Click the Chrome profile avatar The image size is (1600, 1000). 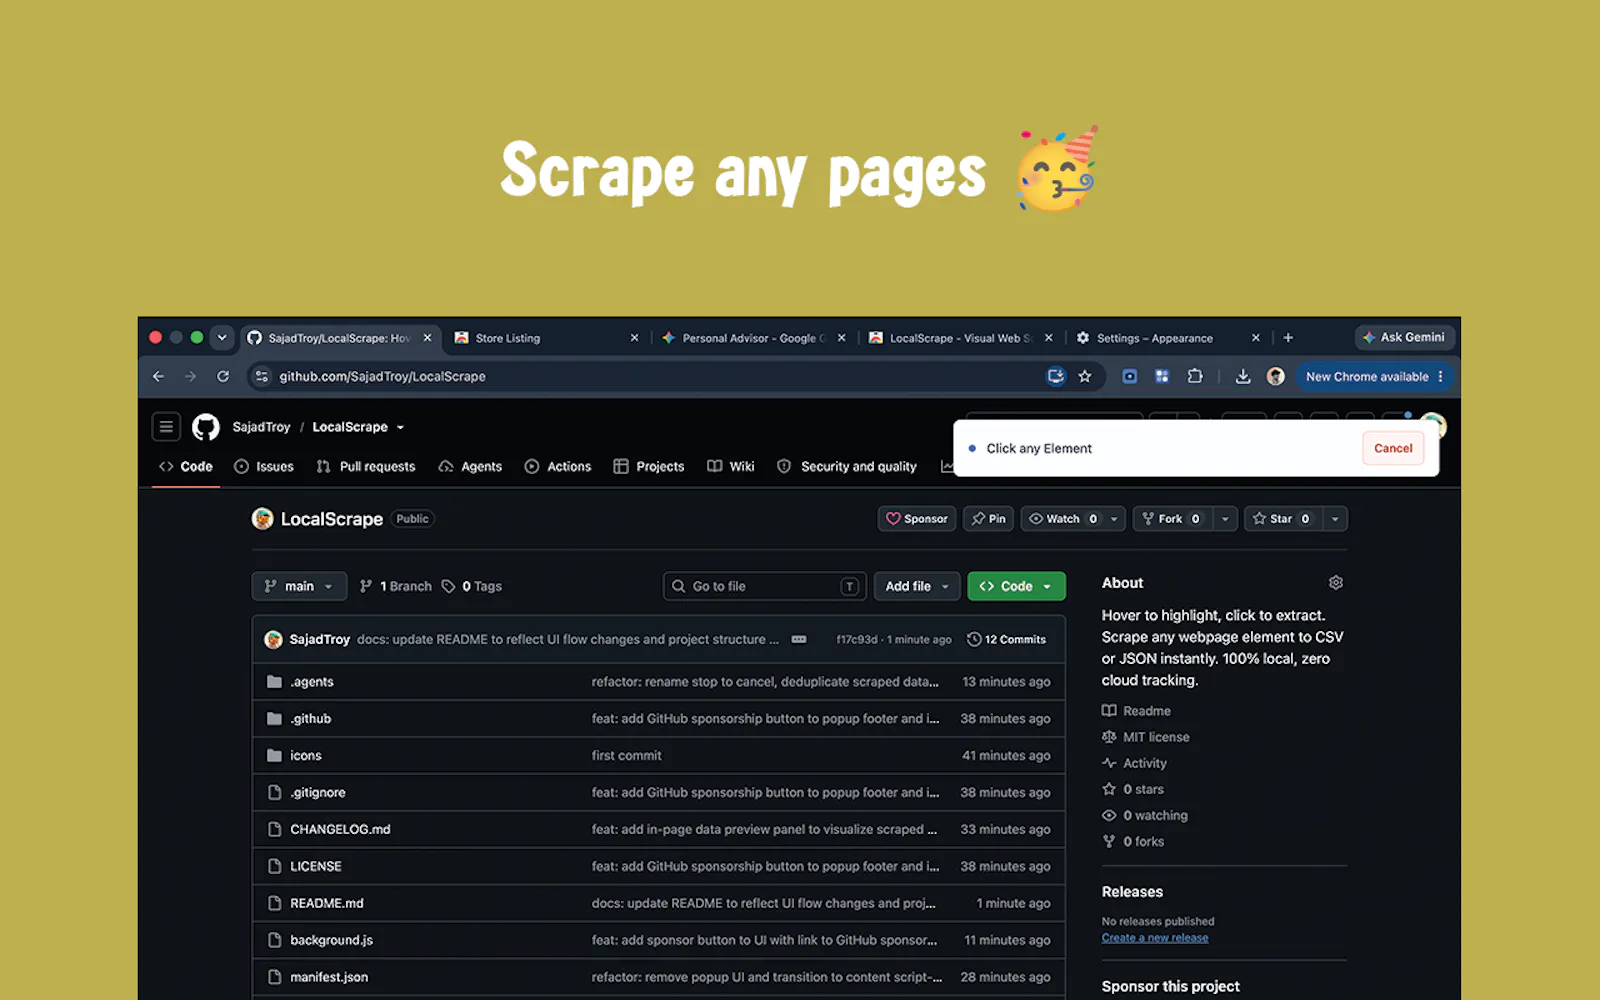tap(1276, 376)
